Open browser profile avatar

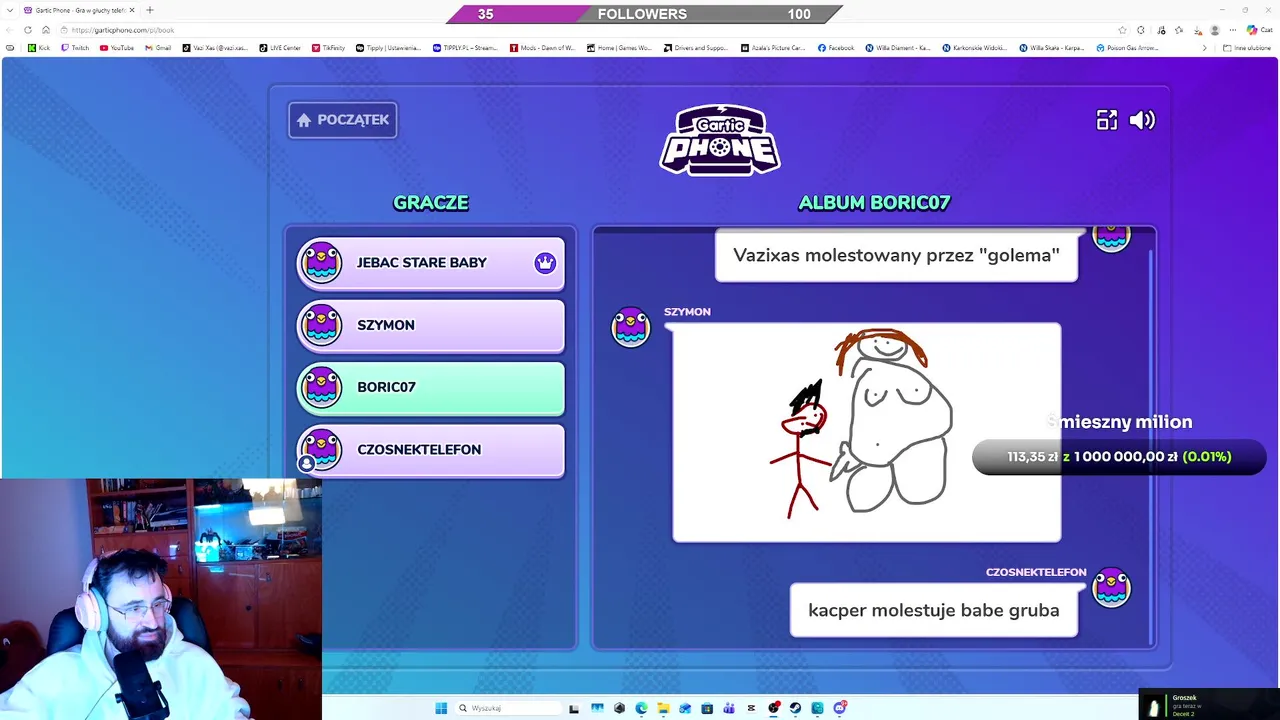click(1215, 30)
